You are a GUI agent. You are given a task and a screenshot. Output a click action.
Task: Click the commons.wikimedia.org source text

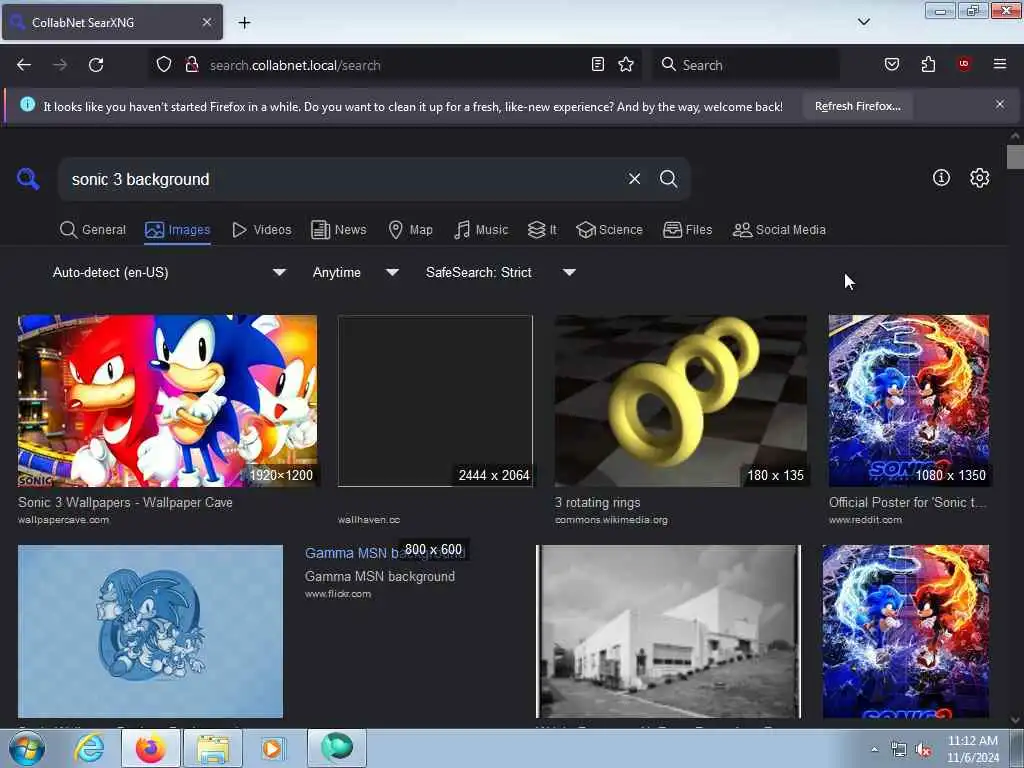pyautogui.click(x=611, y=520)
